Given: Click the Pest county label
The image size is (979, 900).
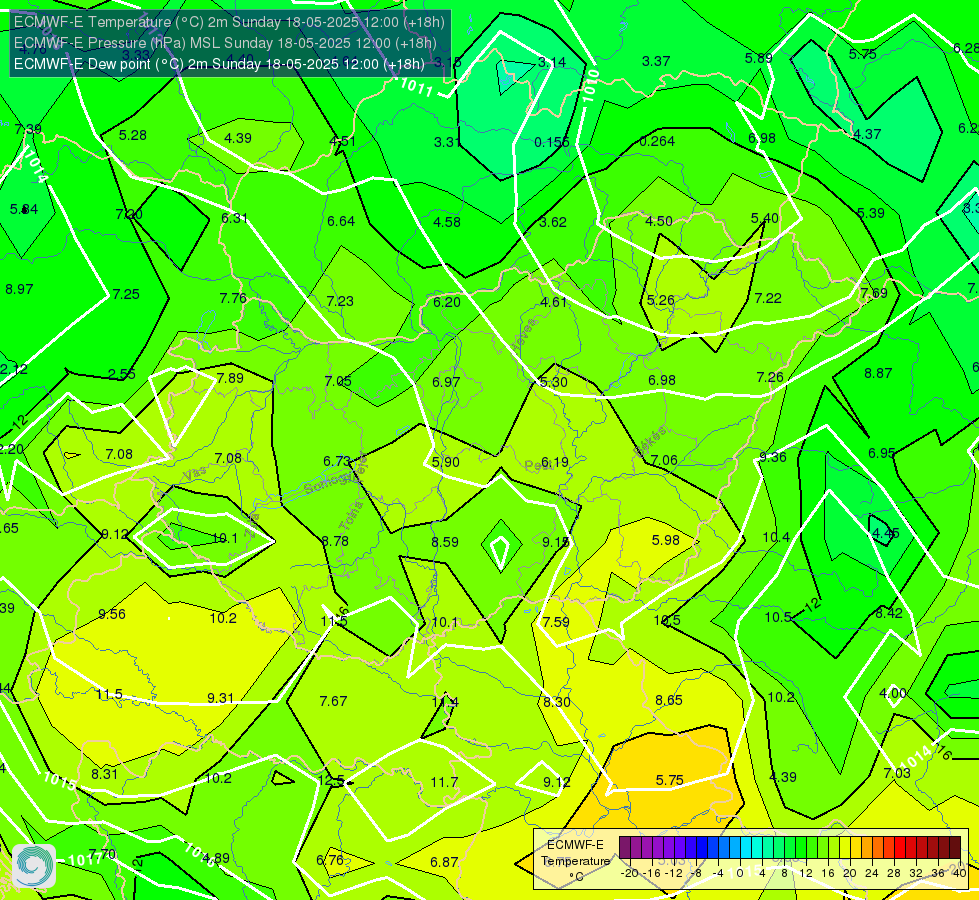Looking at the screenshot, I should click(x=538, y=465).
